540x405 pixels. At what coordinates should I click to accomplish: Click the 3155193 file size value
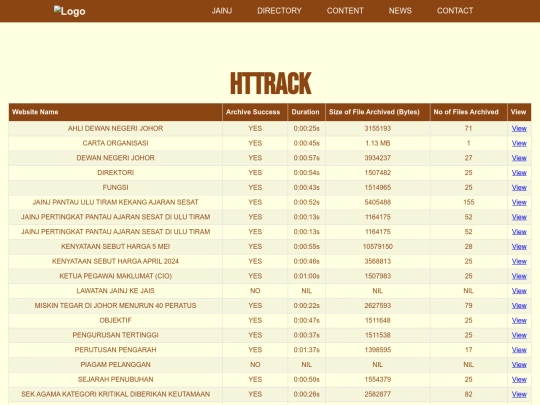(377, 128)
